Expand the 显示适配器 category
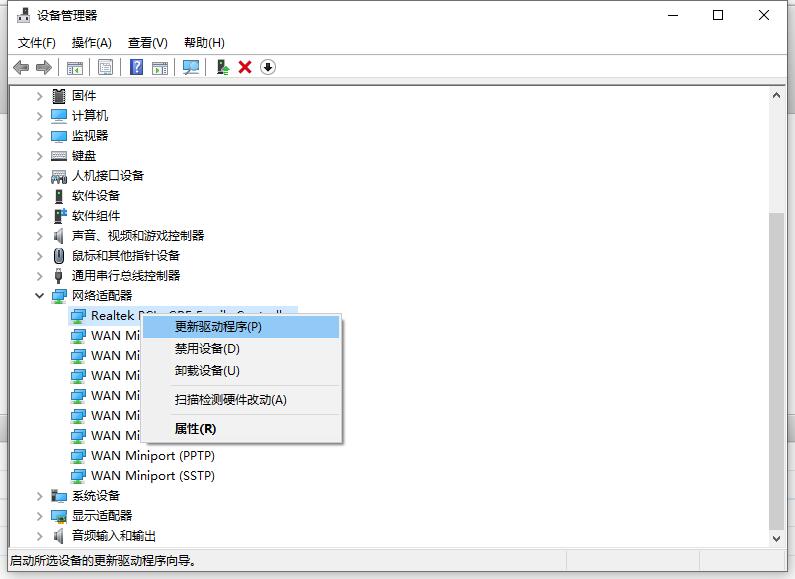 pos(40,516)
